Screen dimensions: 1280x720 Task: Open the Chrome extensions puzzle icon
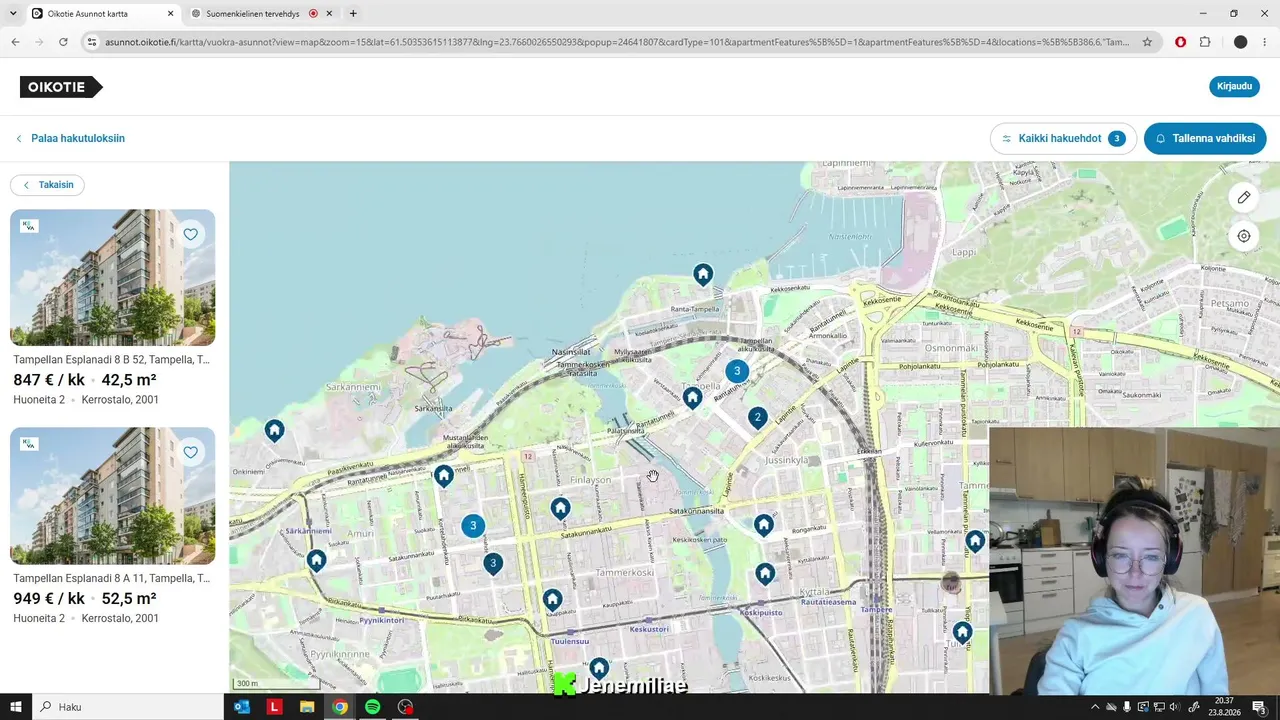point(1205,42)
